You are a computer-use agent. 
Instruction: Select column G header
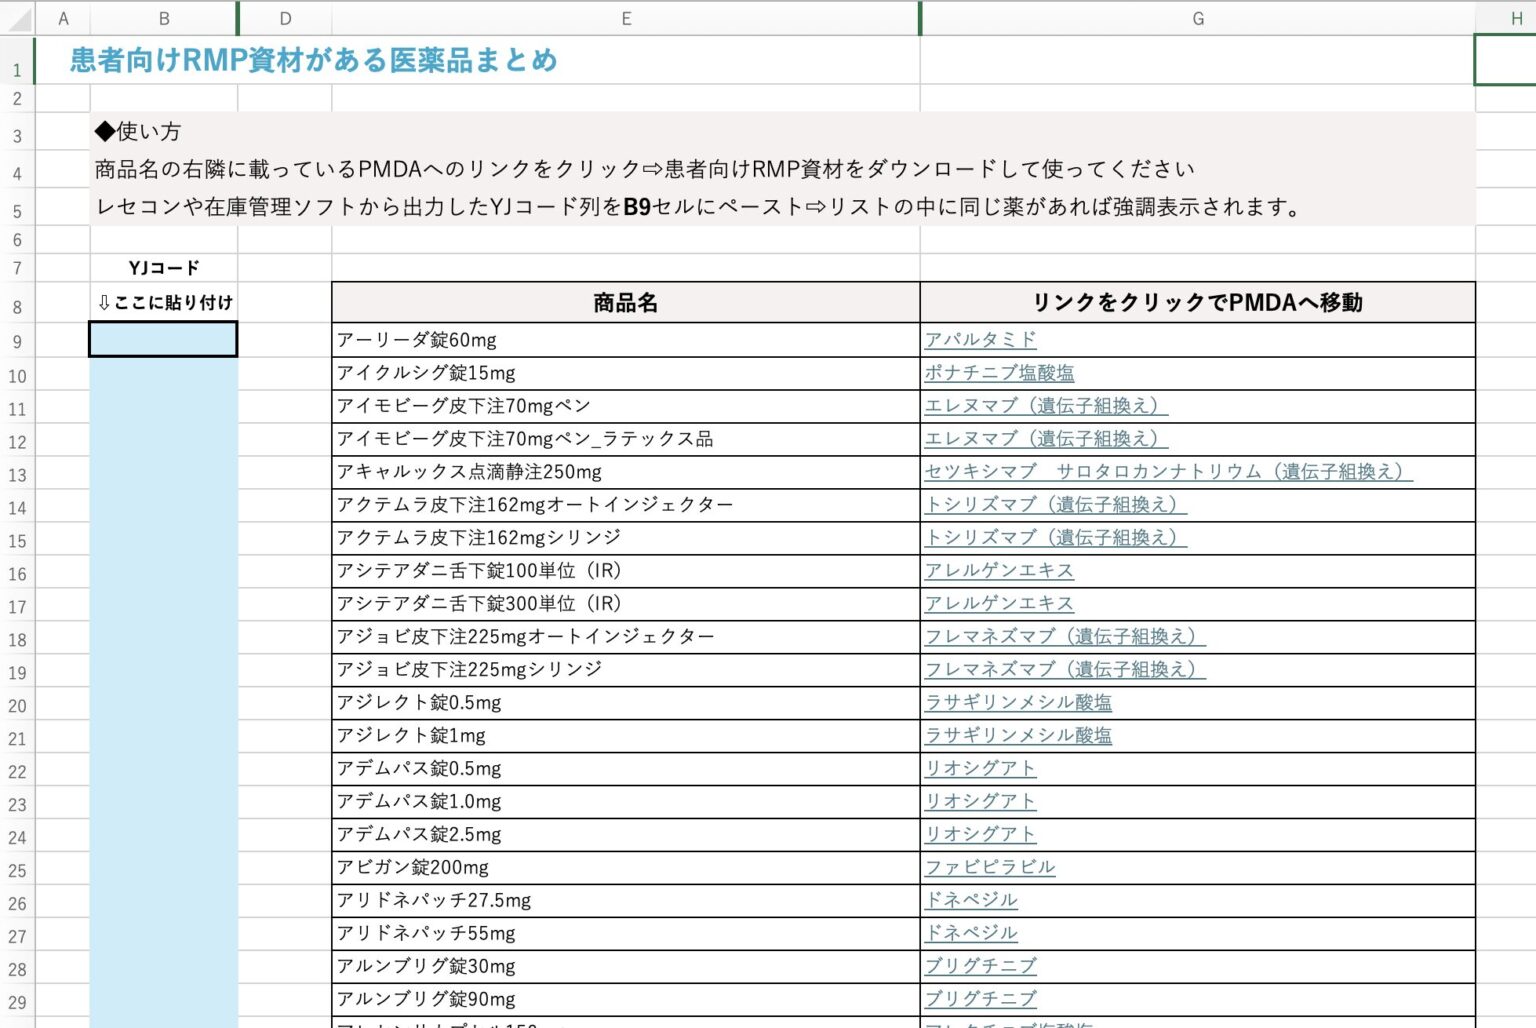pos(1198,18)
